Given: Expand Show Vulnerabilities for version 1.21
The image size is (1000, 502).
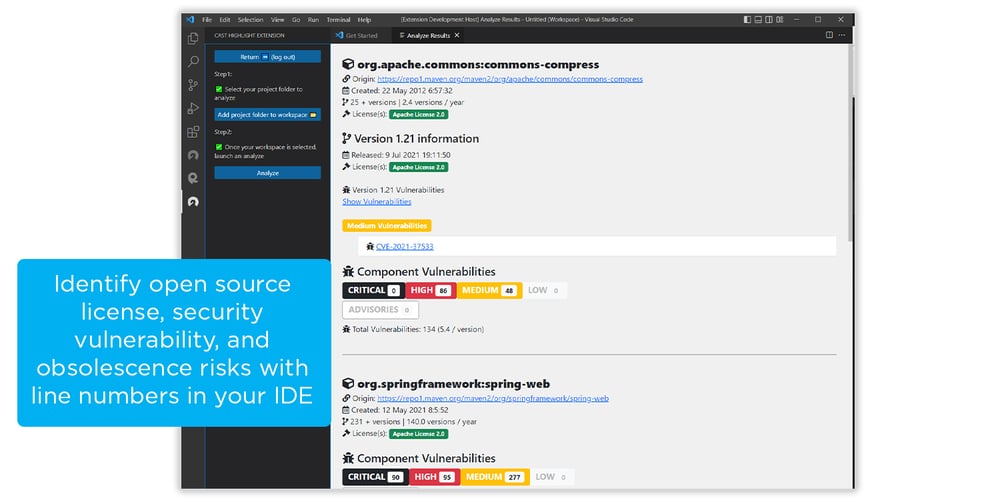Looking at the screenshot, I should [x=376, y=201].
